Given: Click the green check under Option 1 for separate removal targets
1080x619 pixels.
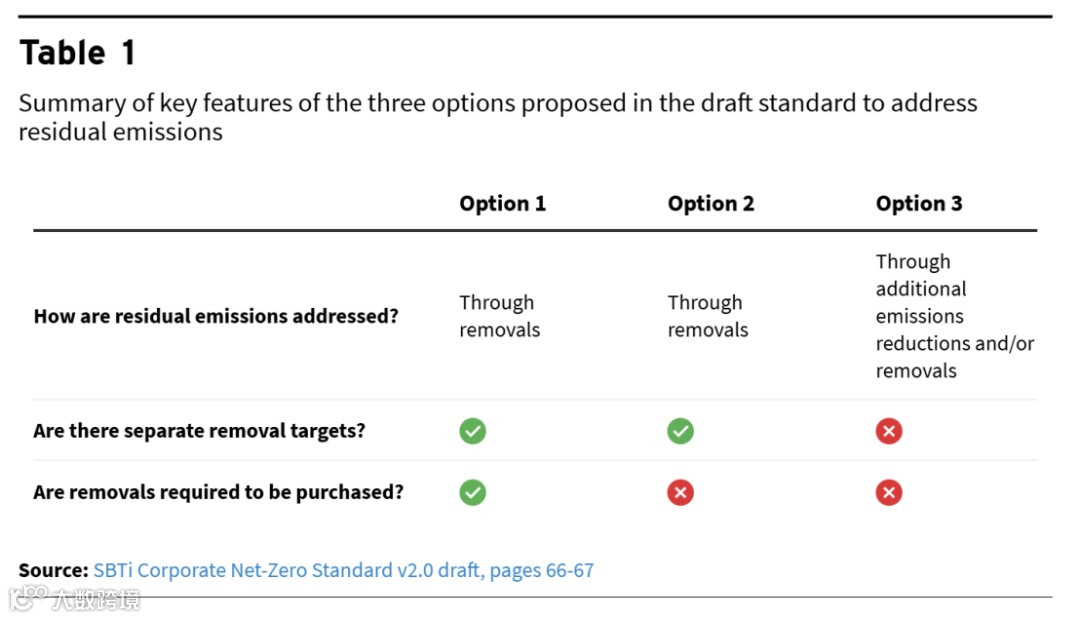Looking at the screenshot, I should pyautogui.click(x=472, y=431).
